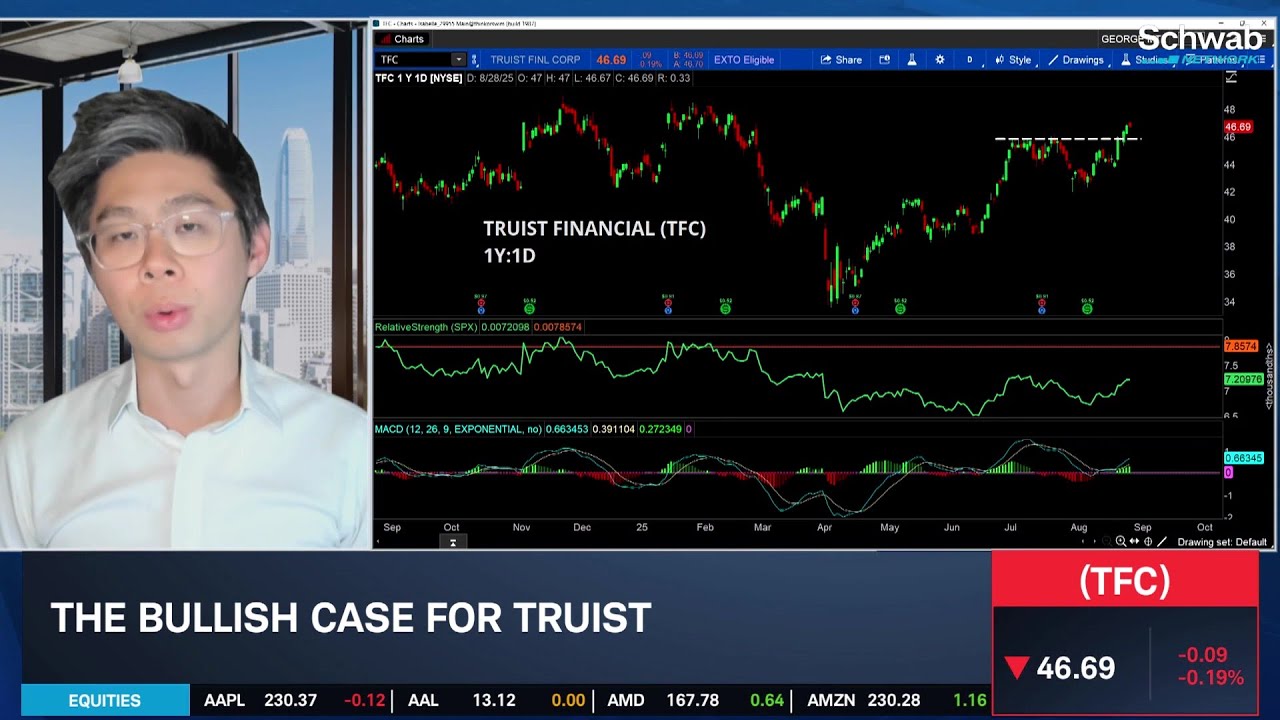Click the earnings marker near Sep
The image size is (1280, 720).
481,309
